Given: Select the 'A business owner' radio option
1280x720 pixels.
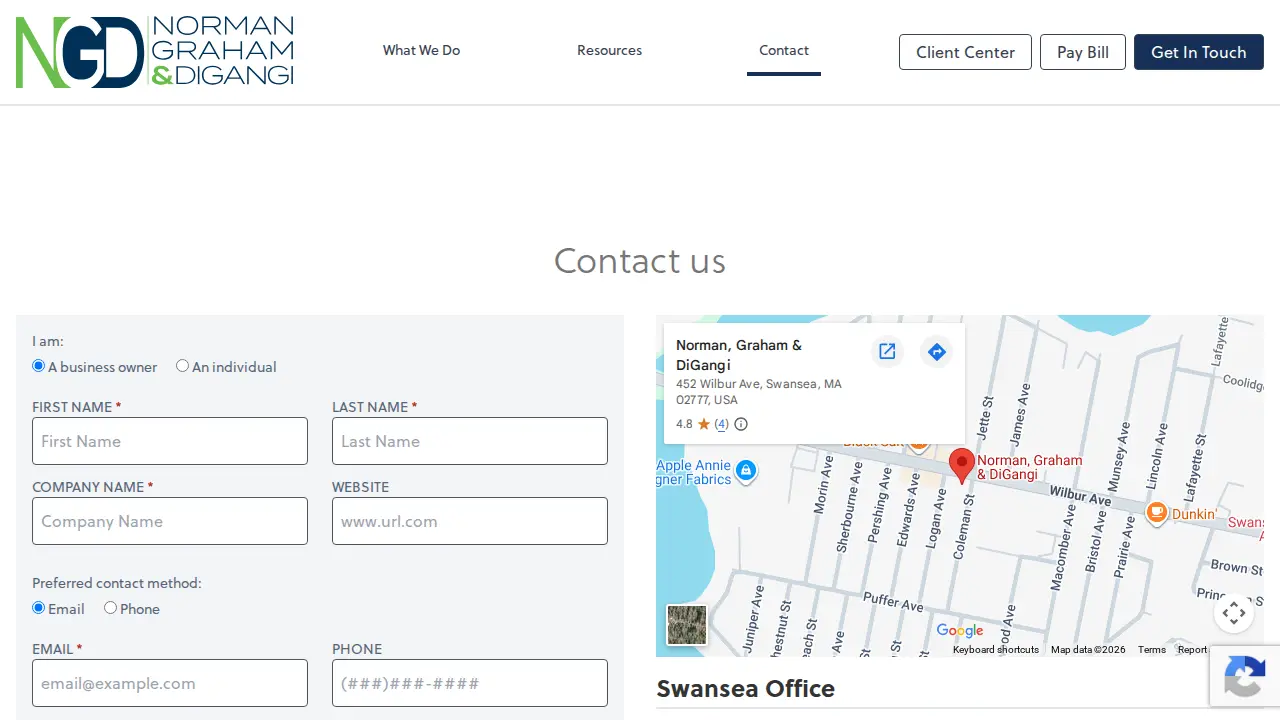Looking at the screenshot, I should pos(39,366).
